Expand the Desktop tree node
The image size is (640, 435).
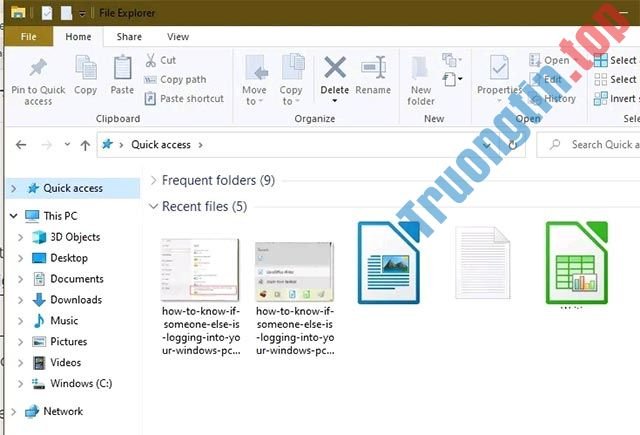tap(20, 258)
